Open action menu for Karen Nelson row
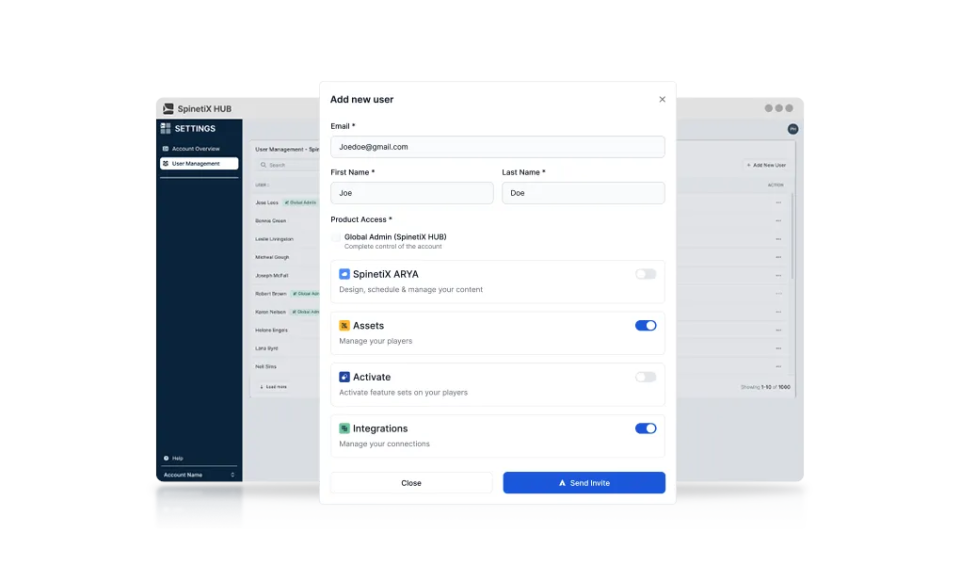960x565 pixels. [778, 312]
